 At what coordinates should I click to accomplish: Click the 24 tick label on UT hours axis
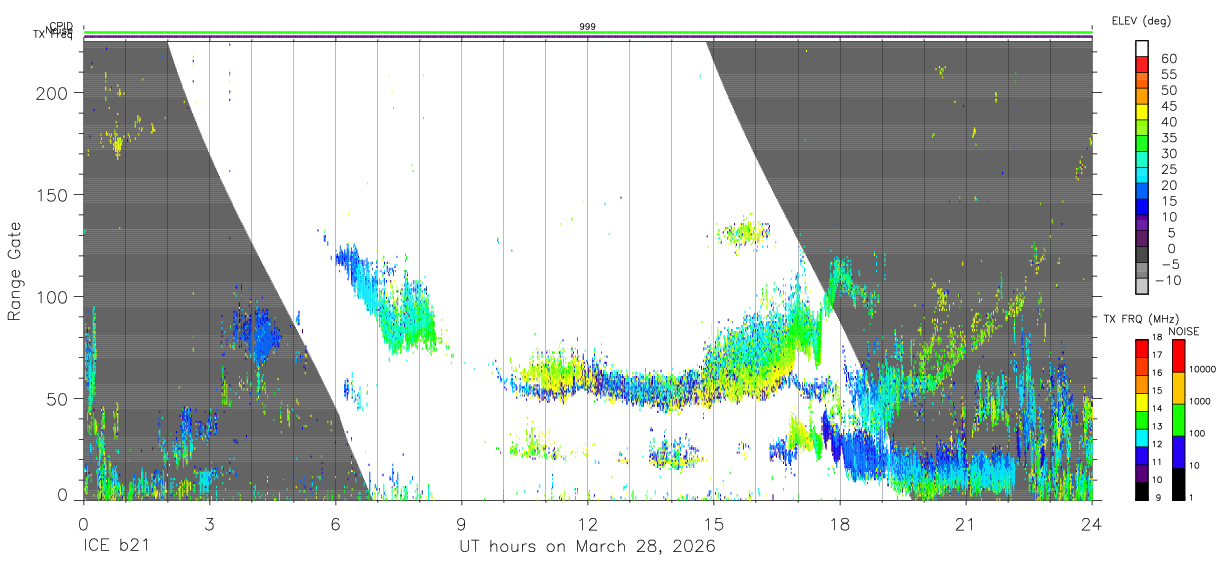(1092, 524)
